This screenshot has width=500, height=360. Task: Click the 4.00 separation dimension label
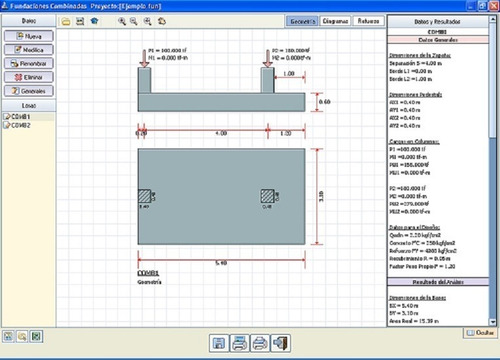221,133
